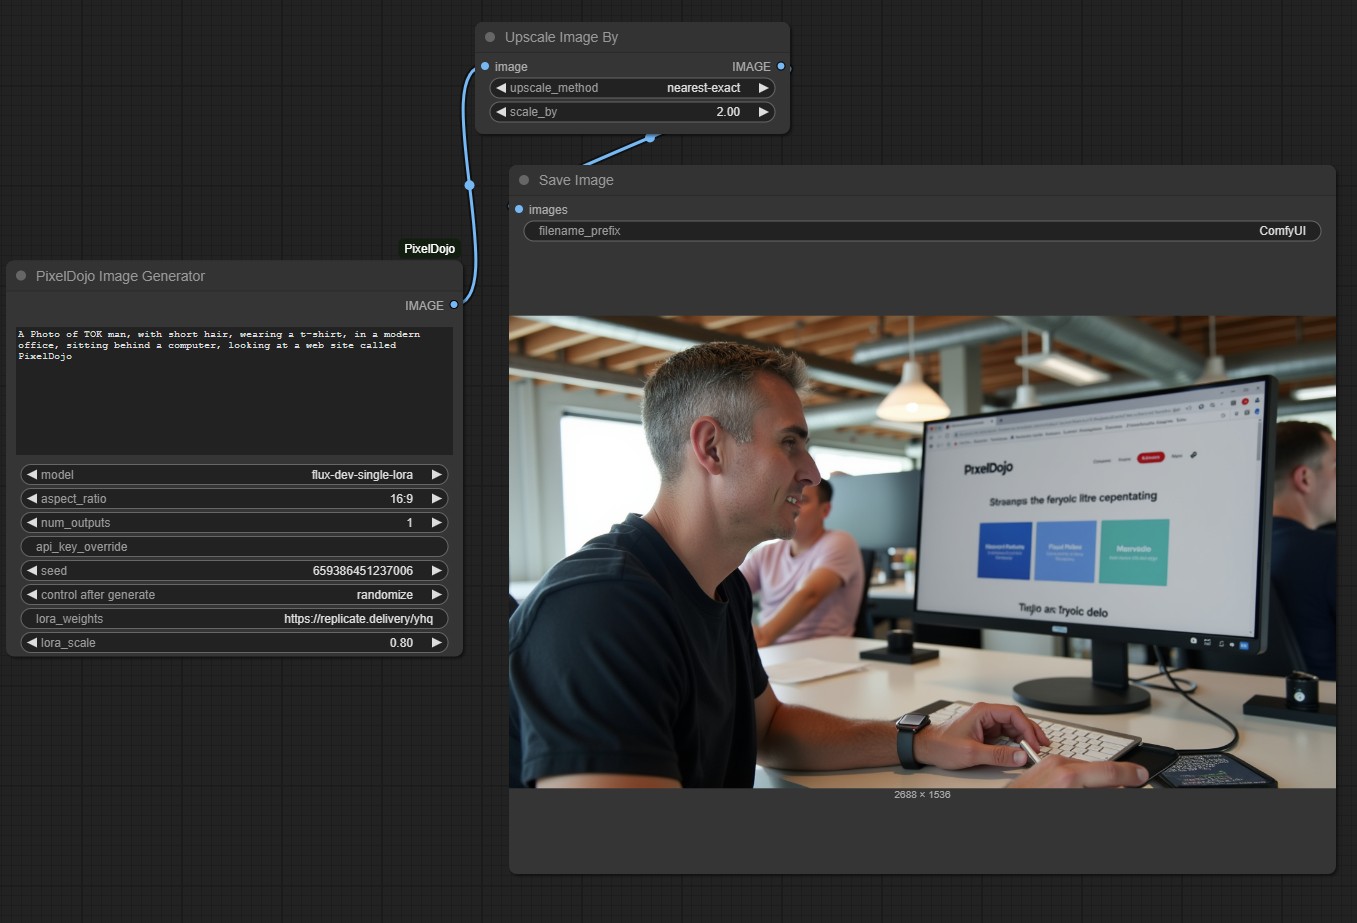The image size is (1357, 923).
Task: Increase num_outputs with right arrow
Action: 436,523
